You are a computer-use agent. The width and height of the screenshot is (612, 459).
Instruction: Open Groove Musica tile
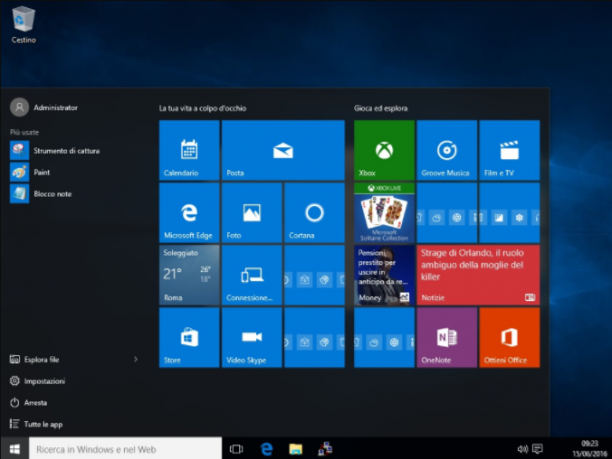447,150
